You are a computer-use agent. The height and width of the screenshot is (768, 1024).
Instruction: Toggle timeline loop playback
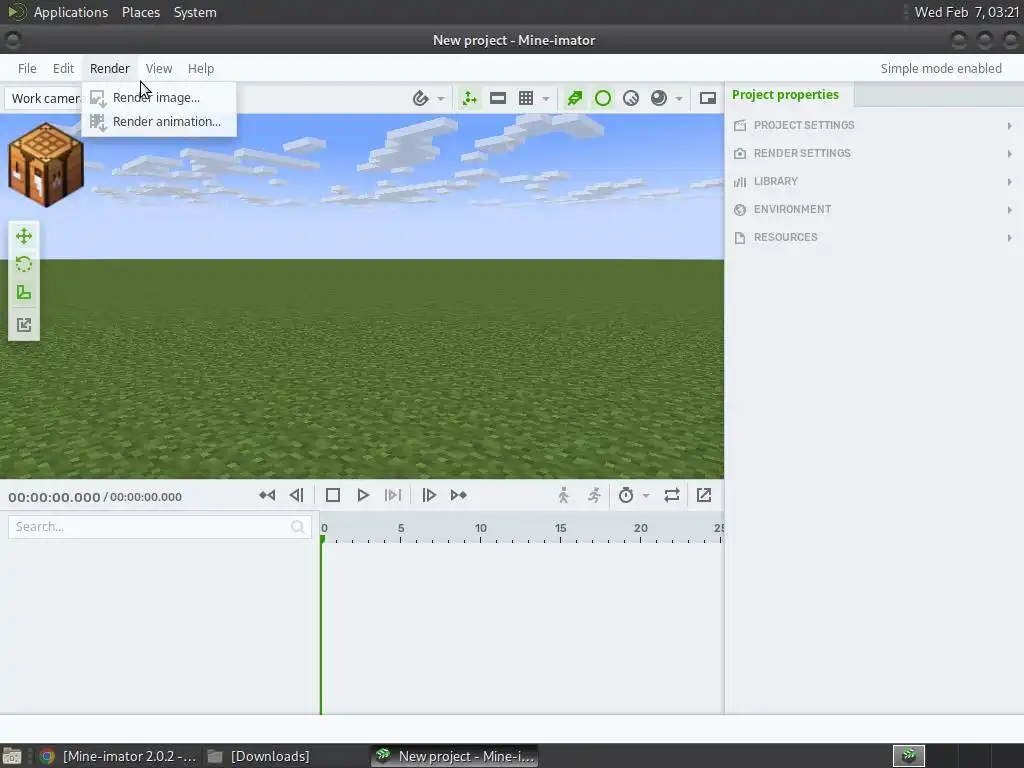click(x=672, y=495)
